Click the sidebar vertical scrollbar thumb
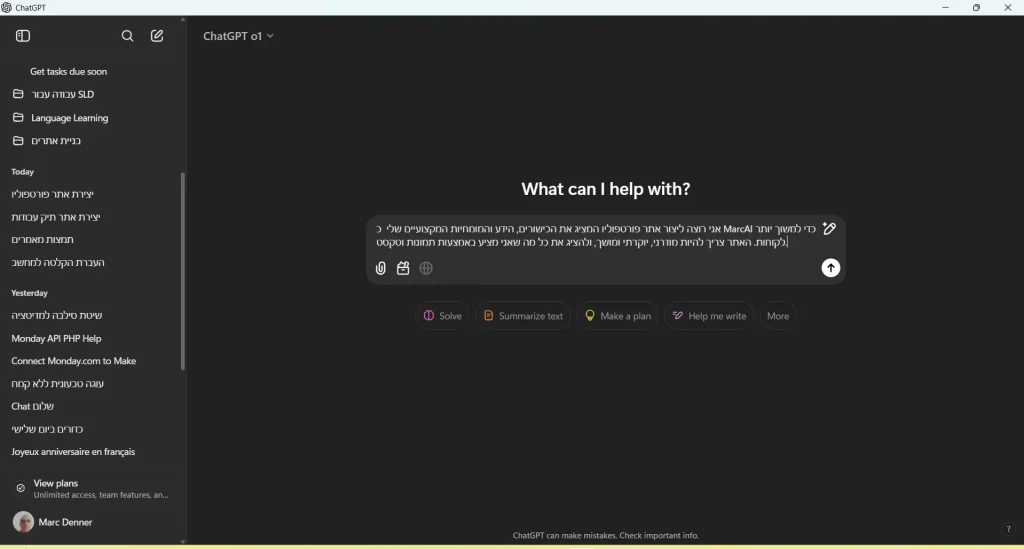Image resolution: width=1024 pixels, height=549 pixels. [183, 271]
